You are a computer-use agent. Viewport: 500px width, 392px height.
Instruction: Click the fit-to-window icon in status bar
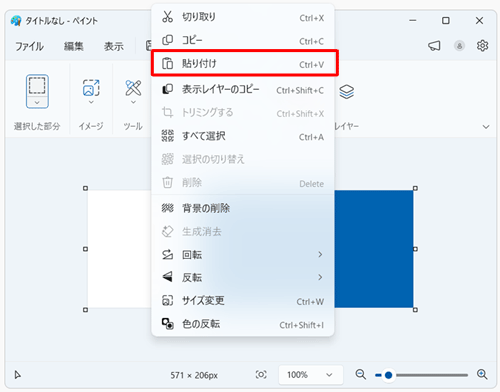click(261, 375)
